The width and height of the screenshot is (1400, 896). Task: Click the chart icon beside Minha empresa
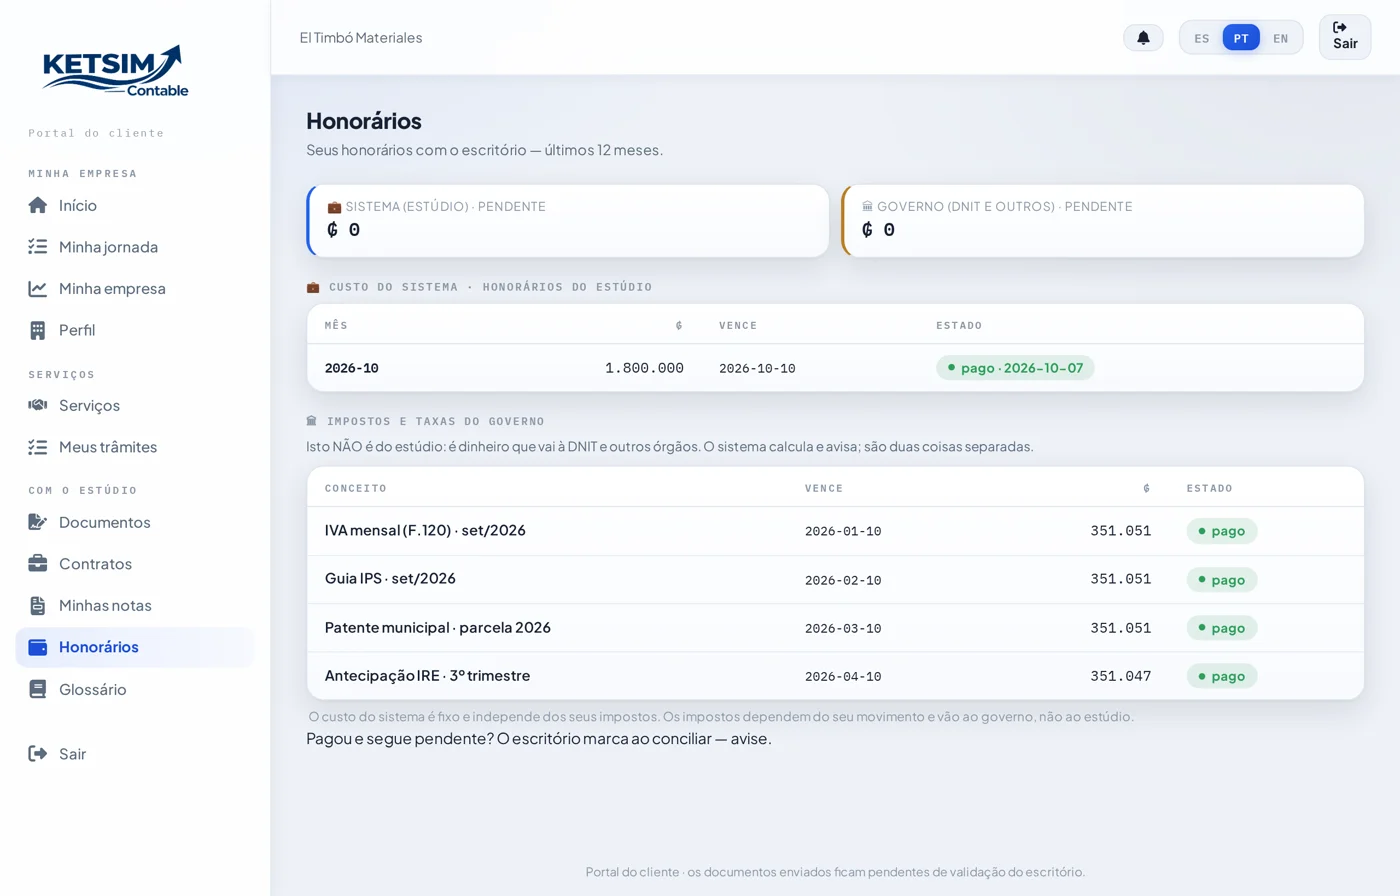point(38,289)
